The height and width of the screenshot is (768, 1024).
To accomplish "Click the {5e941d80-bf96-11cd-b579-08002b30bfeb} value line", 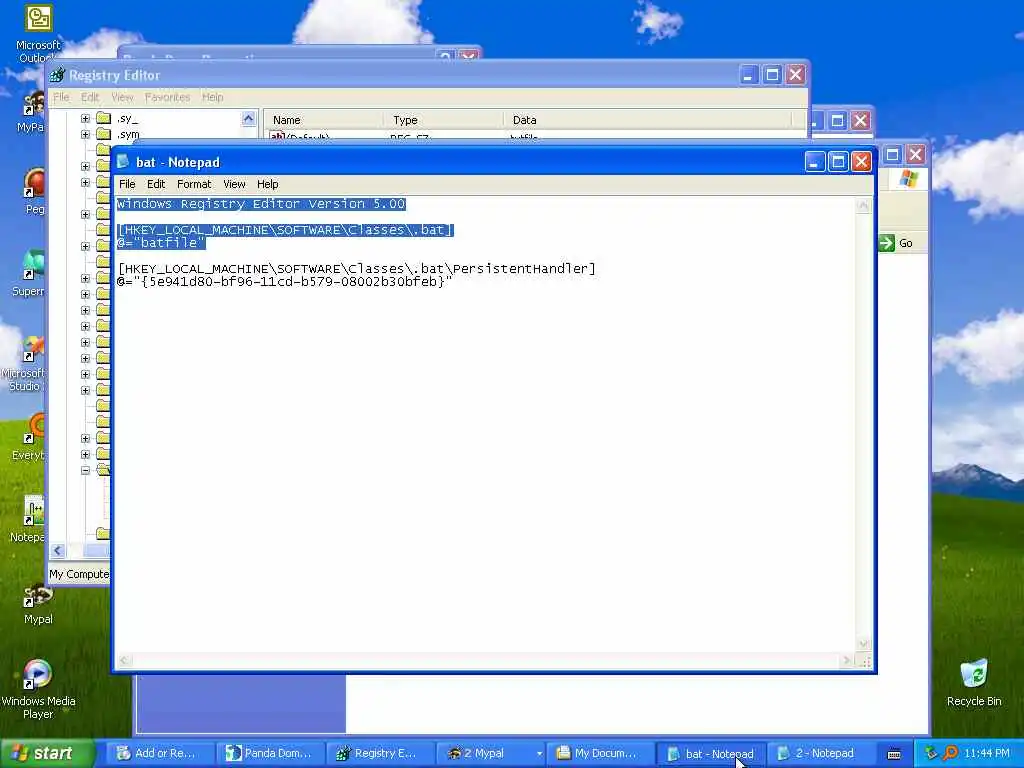I will pos(285,281).
